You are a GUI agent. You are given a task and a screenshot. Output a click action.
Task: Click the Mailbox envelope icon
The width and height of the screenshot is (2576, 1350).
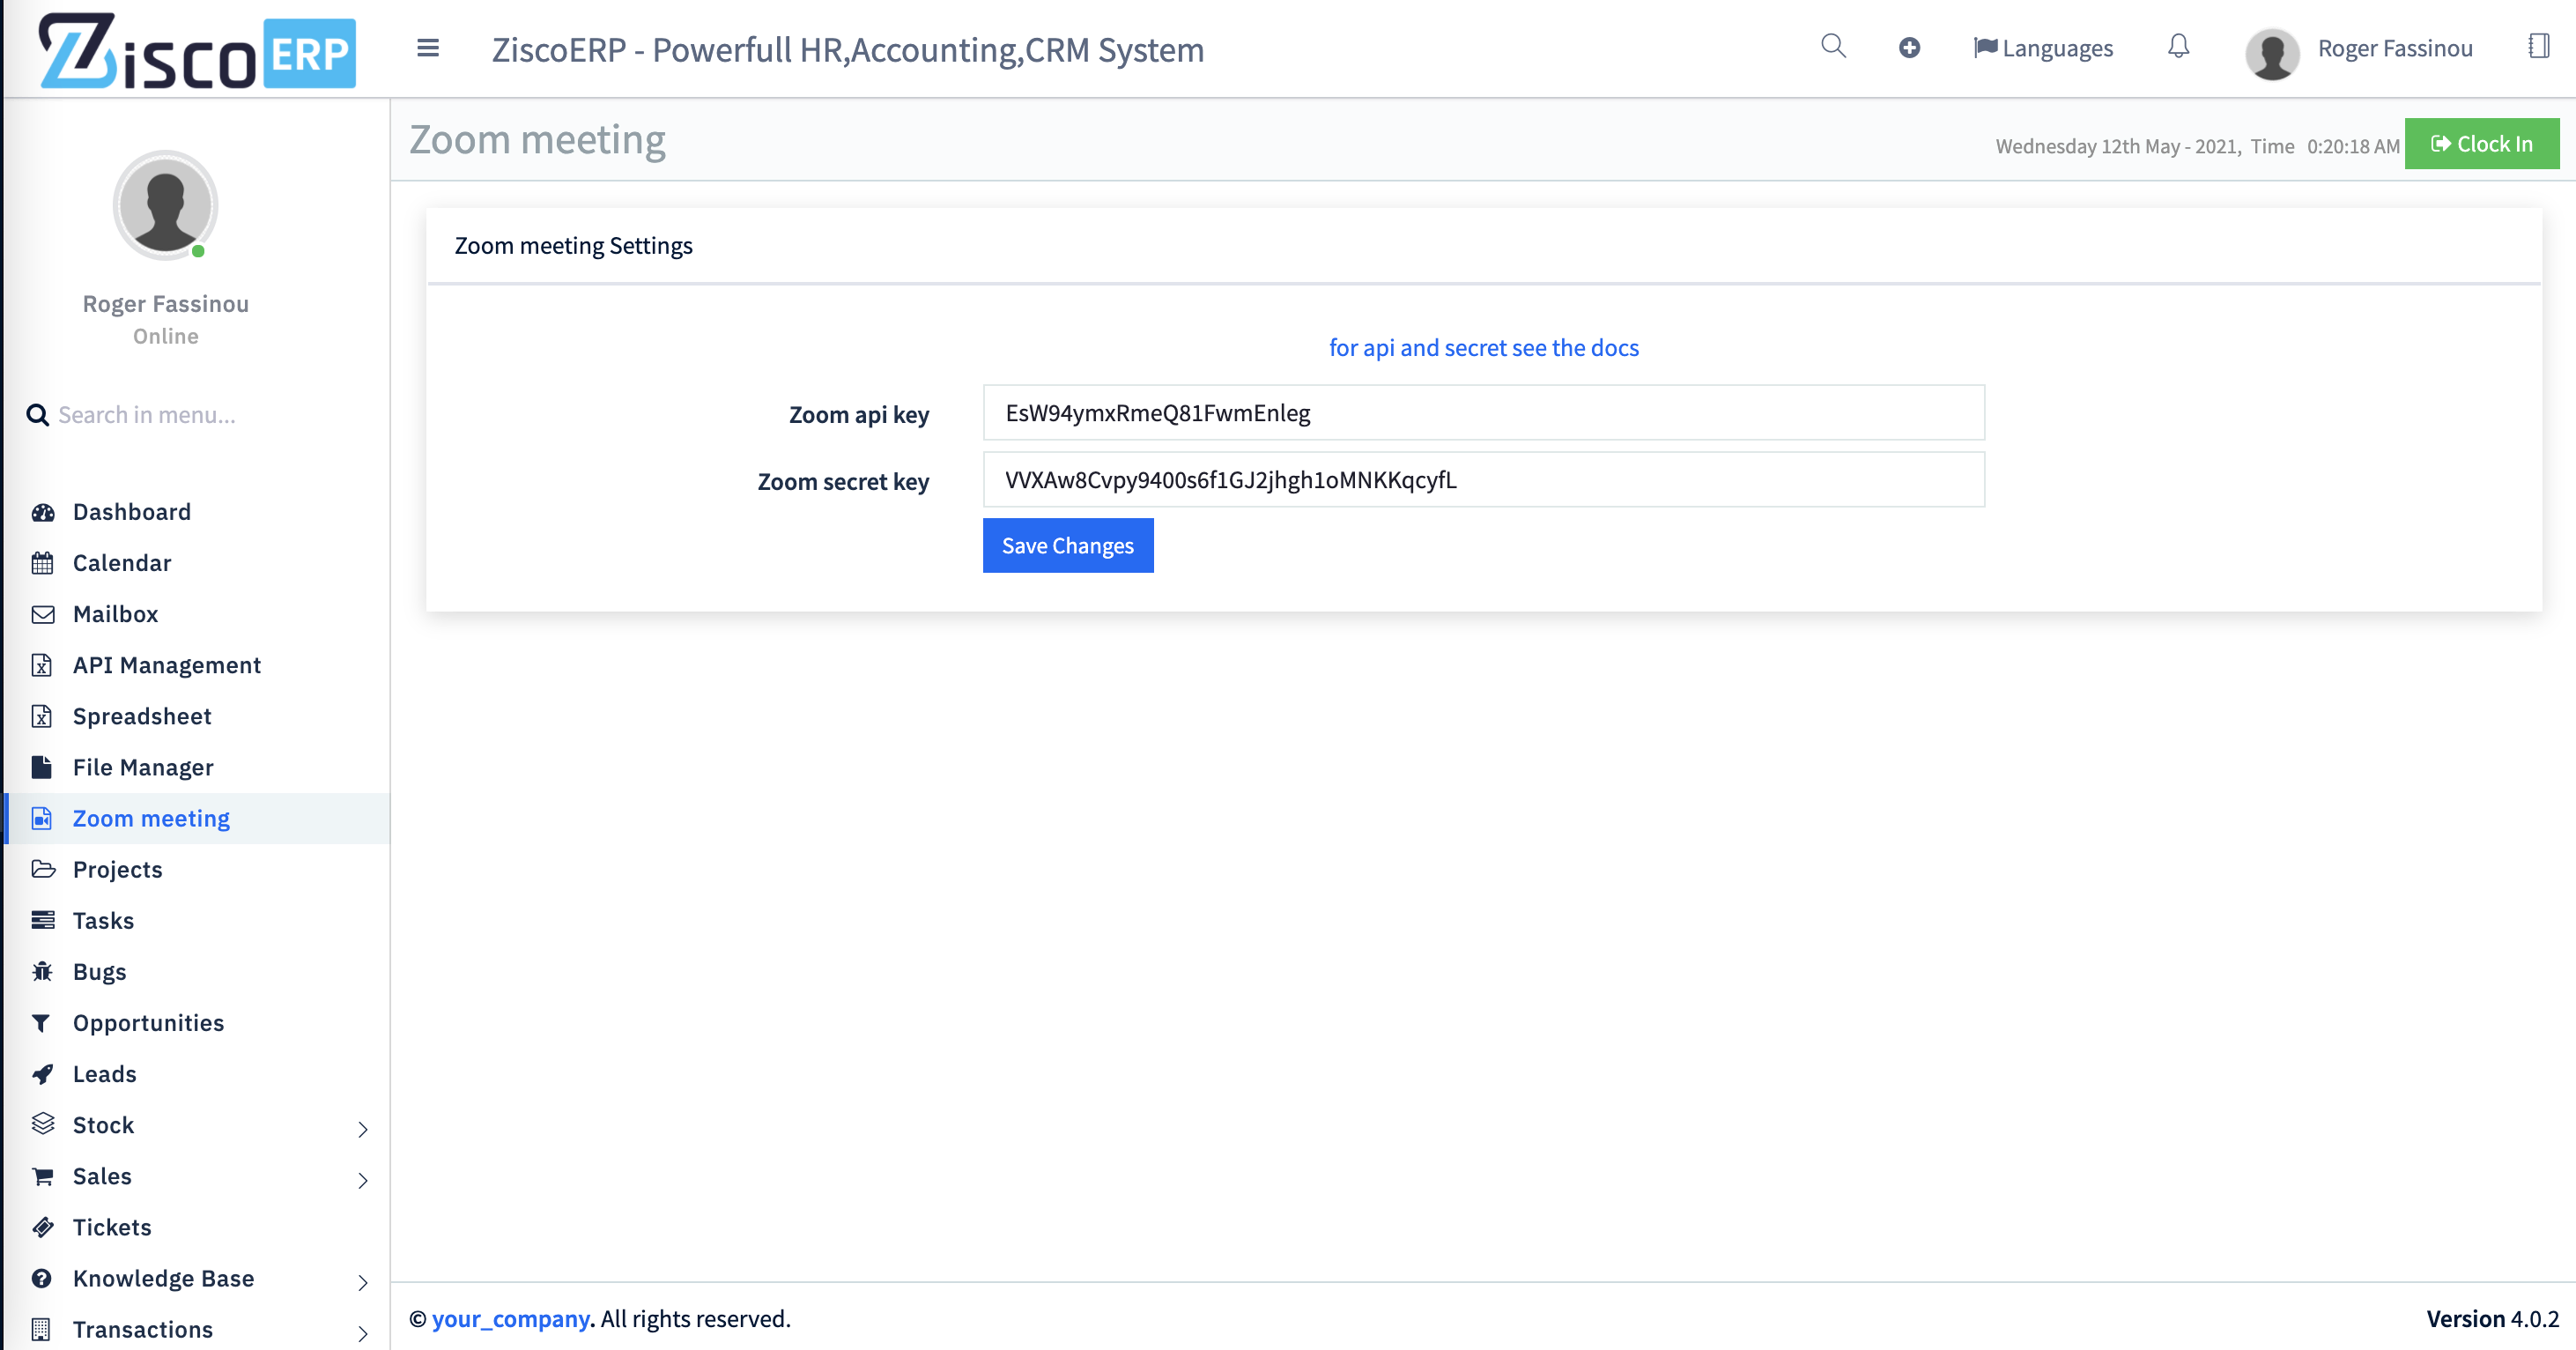[42, 614]
